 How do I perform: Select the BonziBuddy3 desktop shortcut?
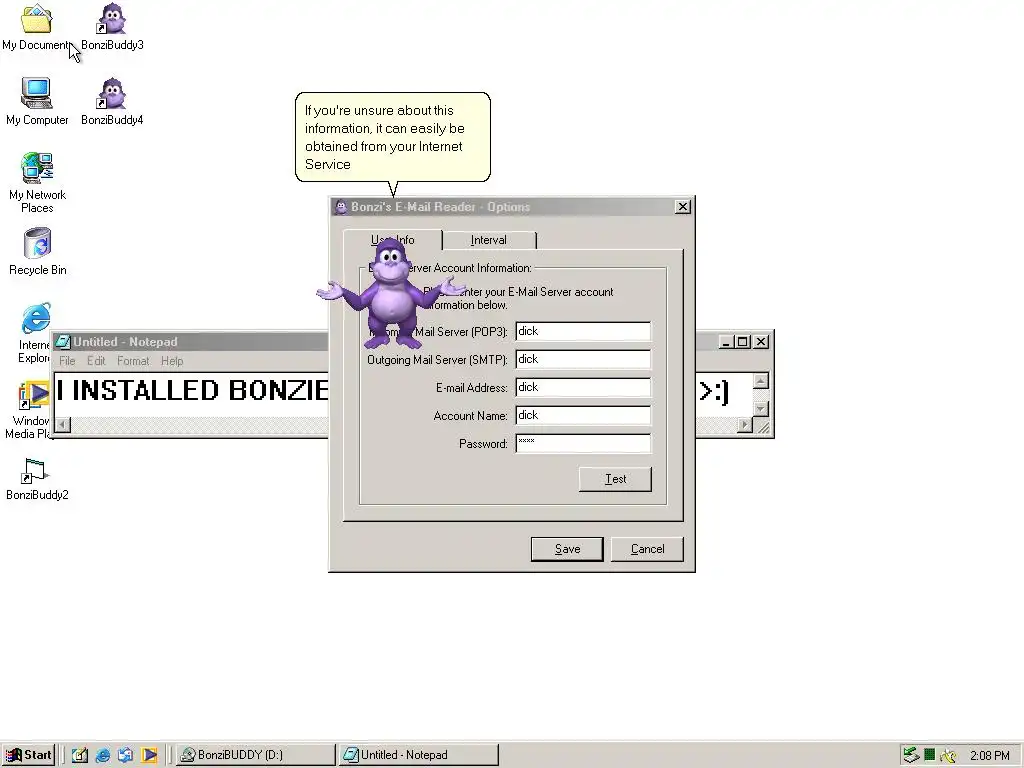[x=112, y=26]
